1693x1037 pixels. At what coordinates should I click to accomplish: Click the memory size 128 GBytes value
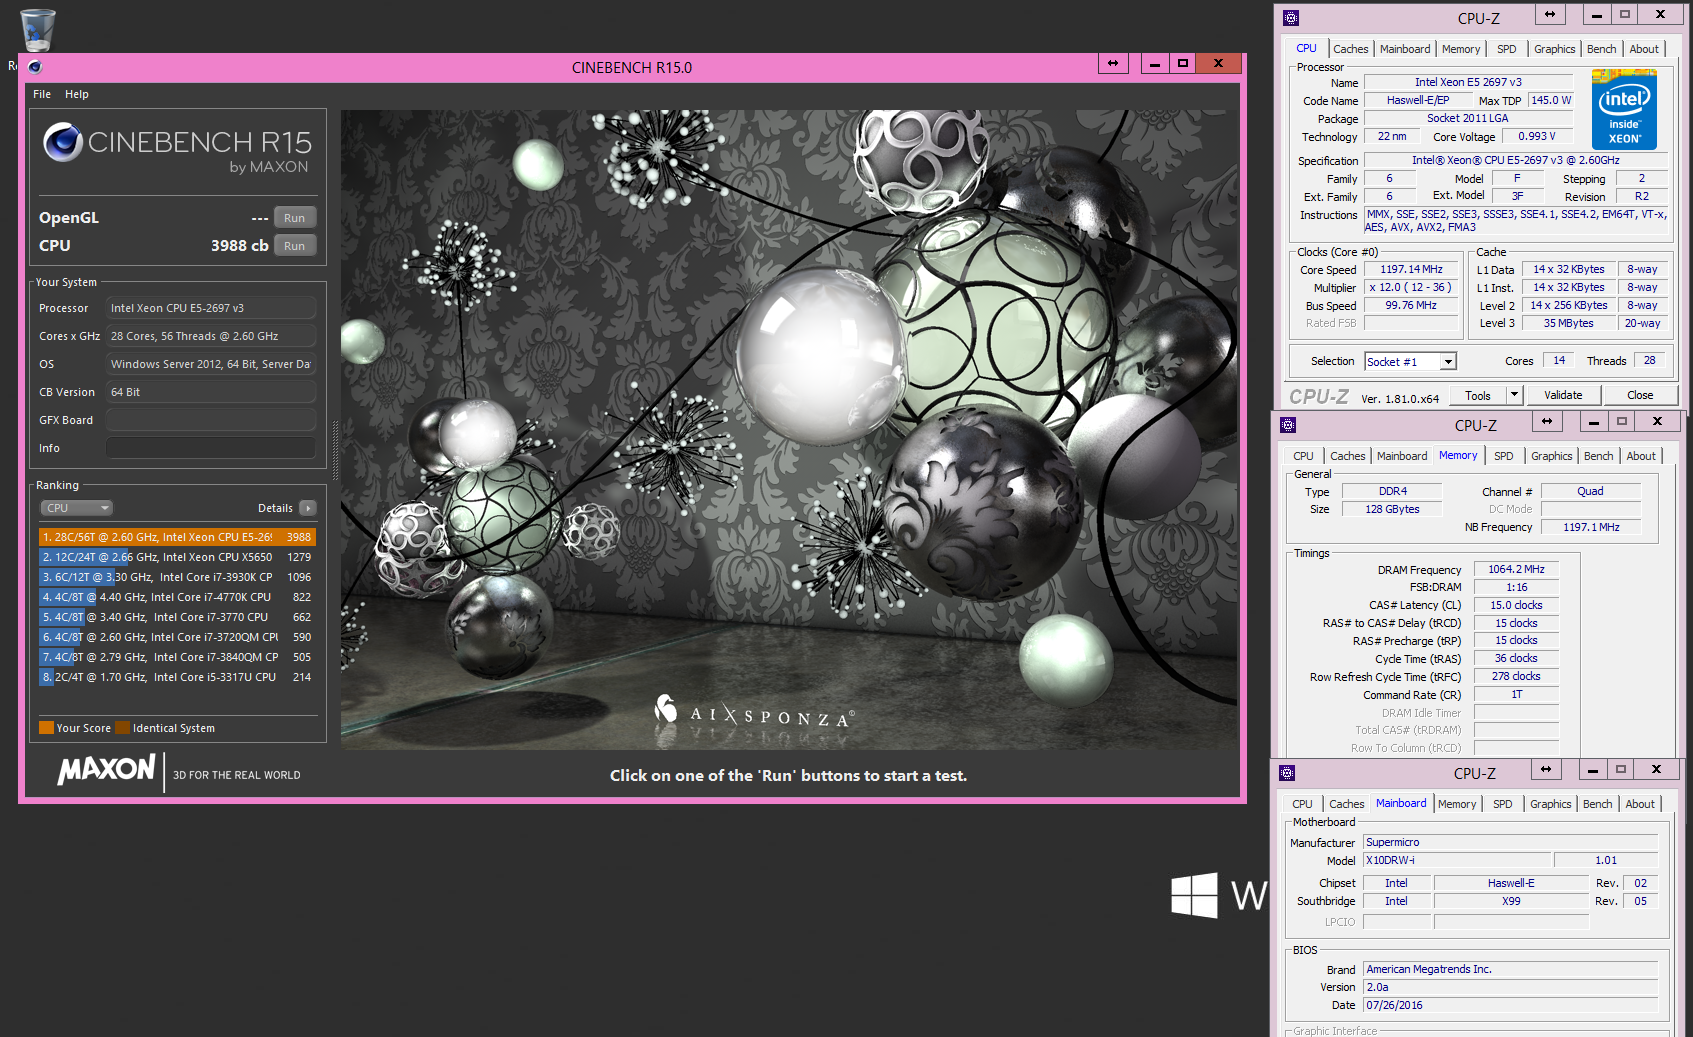(x=1392, y=509)
